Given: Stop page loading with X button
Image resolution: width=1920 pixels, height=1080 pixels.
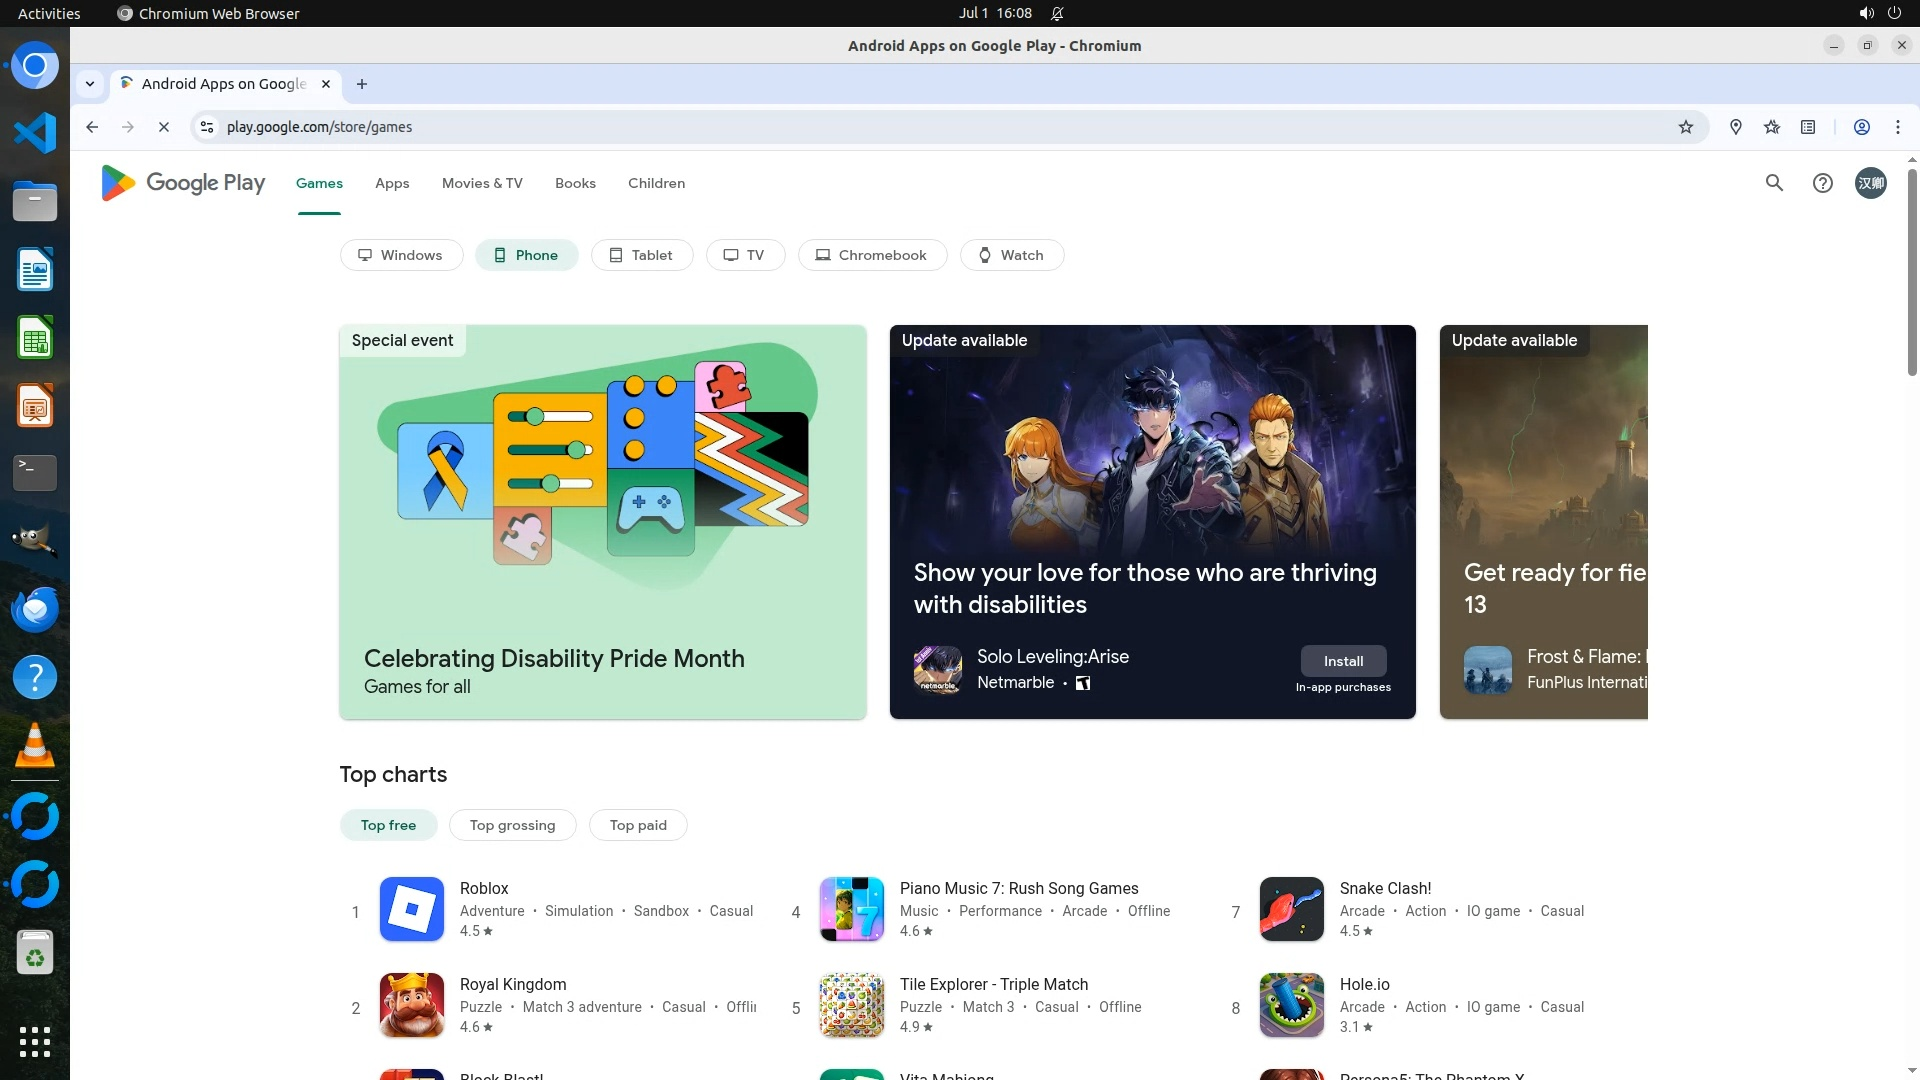Looking at the screenshot, I should [164, 127].
